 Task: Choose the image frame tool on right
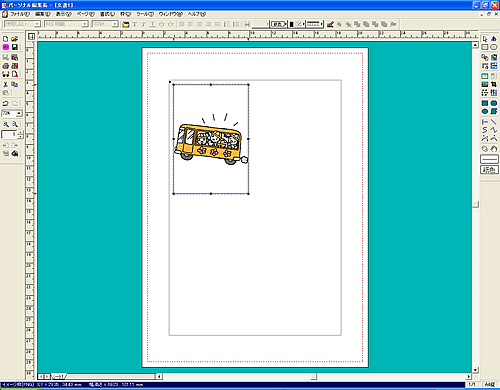[485, 84]
